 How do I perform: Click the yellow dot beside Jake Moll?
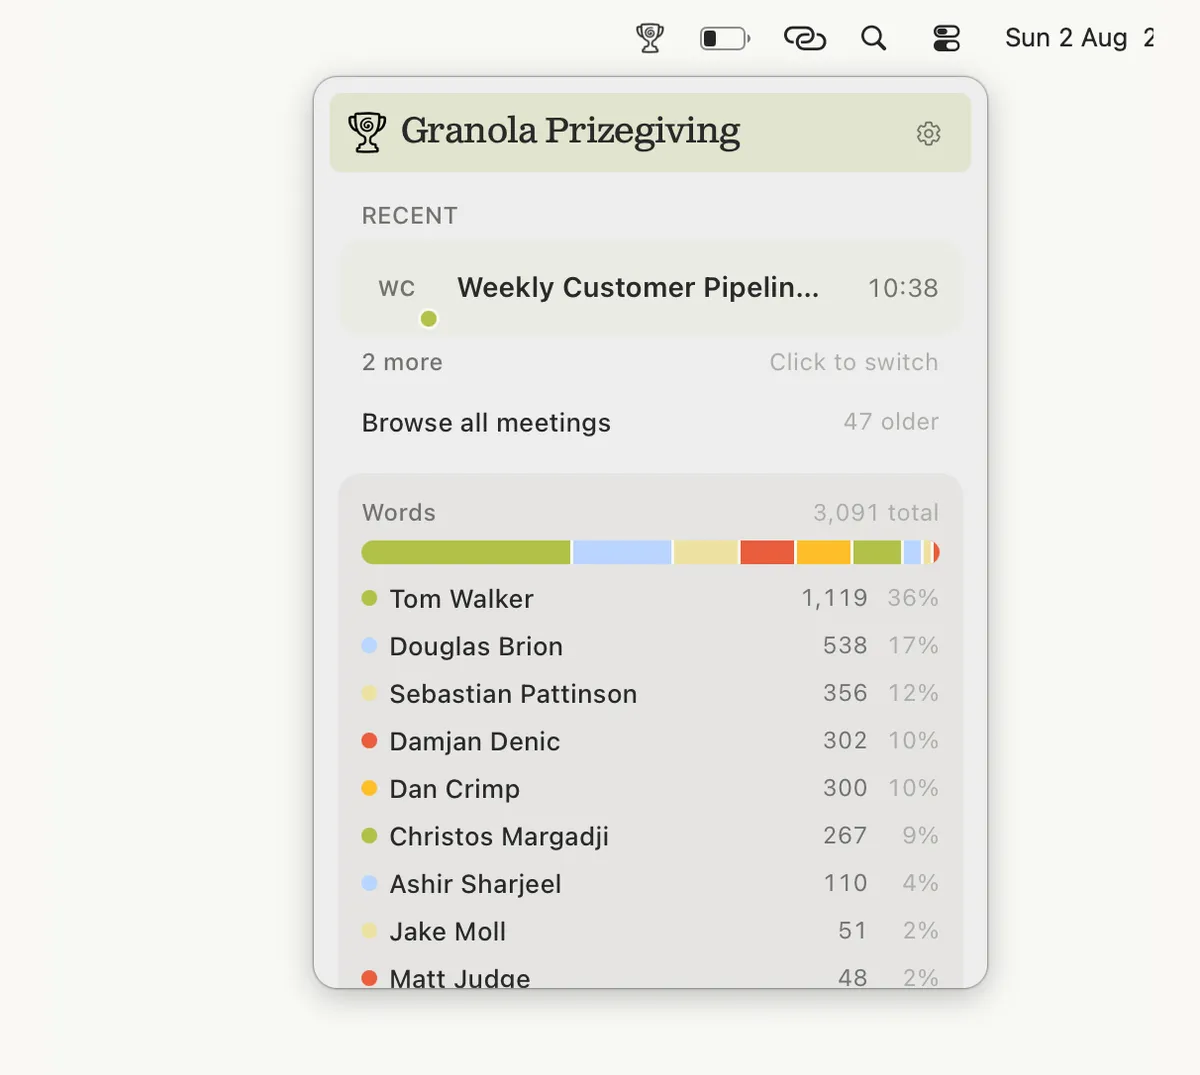pyautogui.click(x=369, y=930)
